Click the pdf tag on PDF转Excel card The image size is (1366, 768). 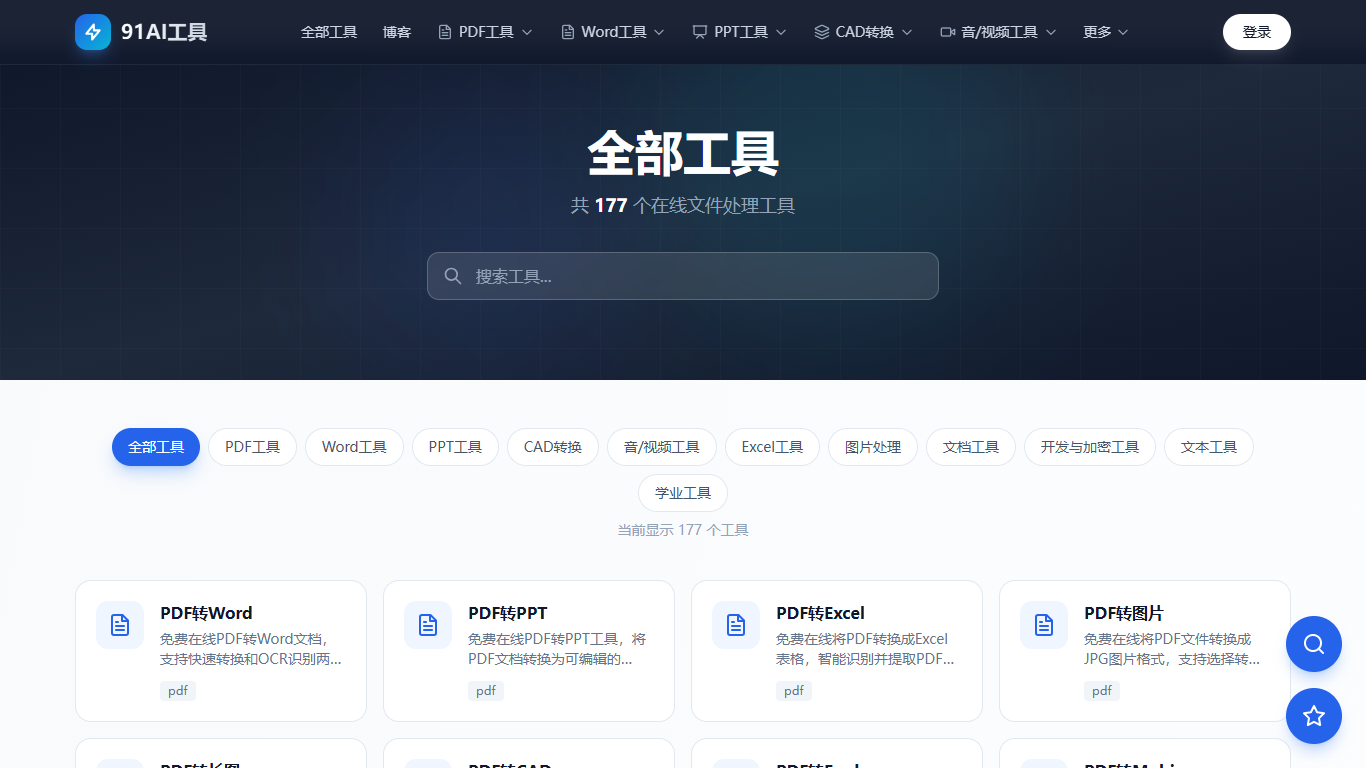(x=794, y=691)
